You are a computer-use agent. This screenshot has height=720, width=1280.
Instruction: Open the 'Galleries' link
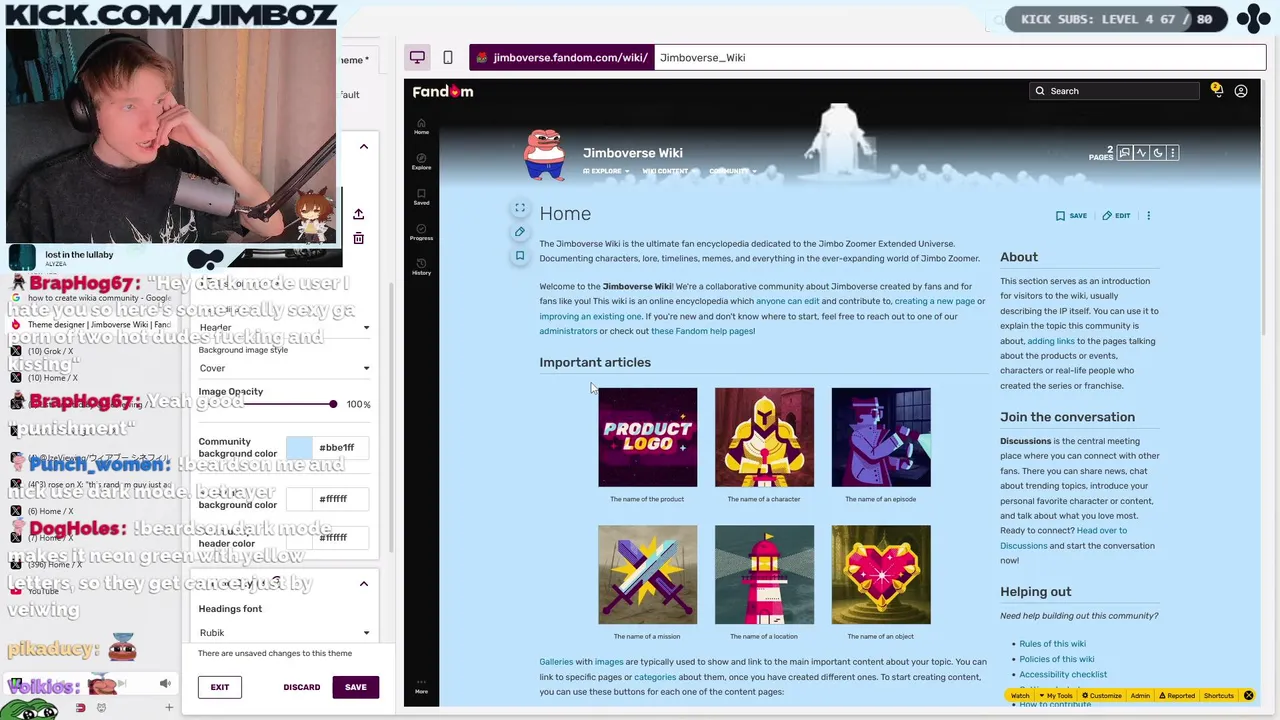pos(556,662)
